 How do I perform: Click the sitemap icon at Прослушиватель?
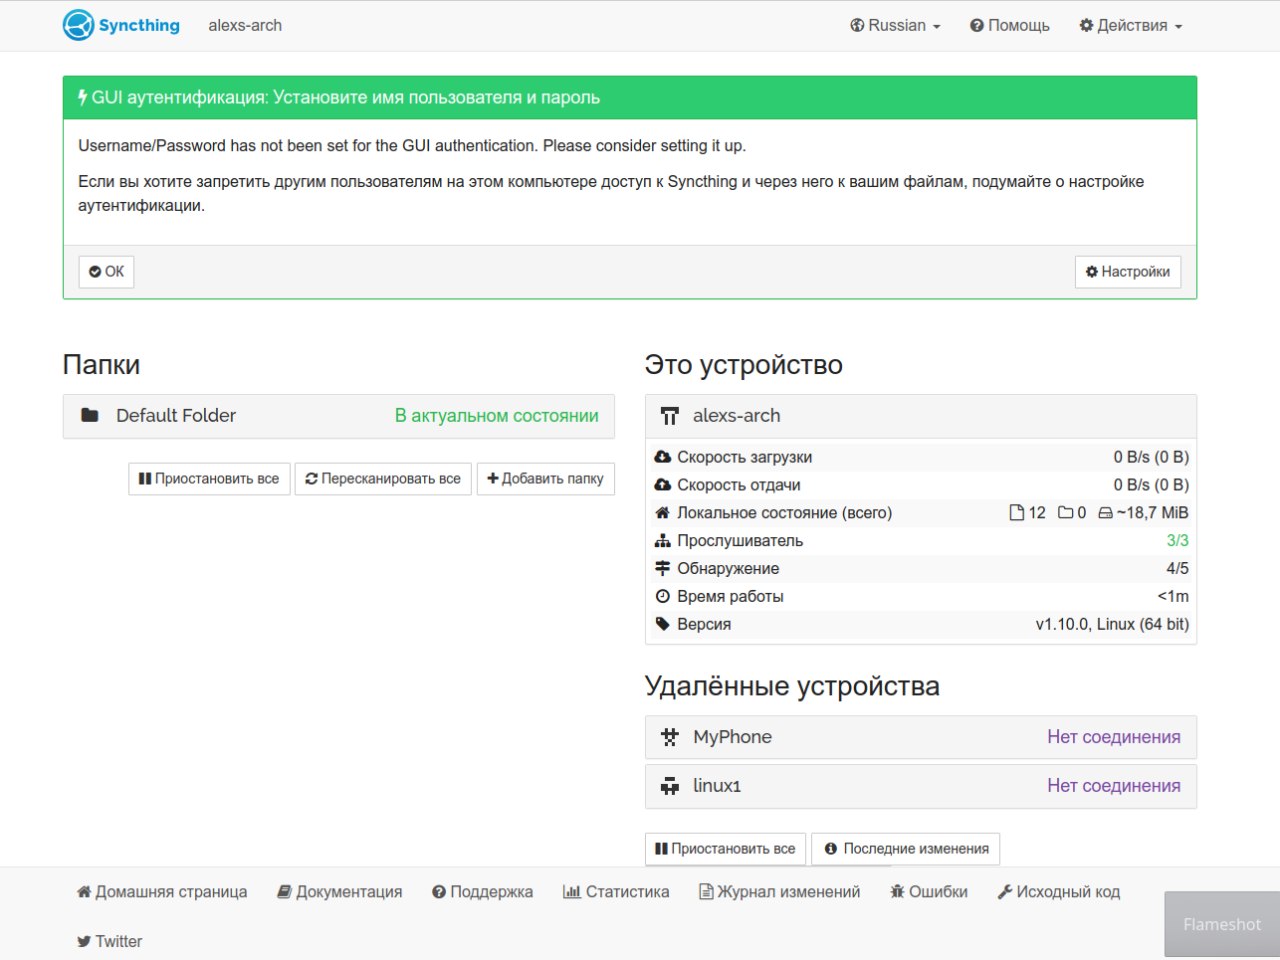(662, 541)
